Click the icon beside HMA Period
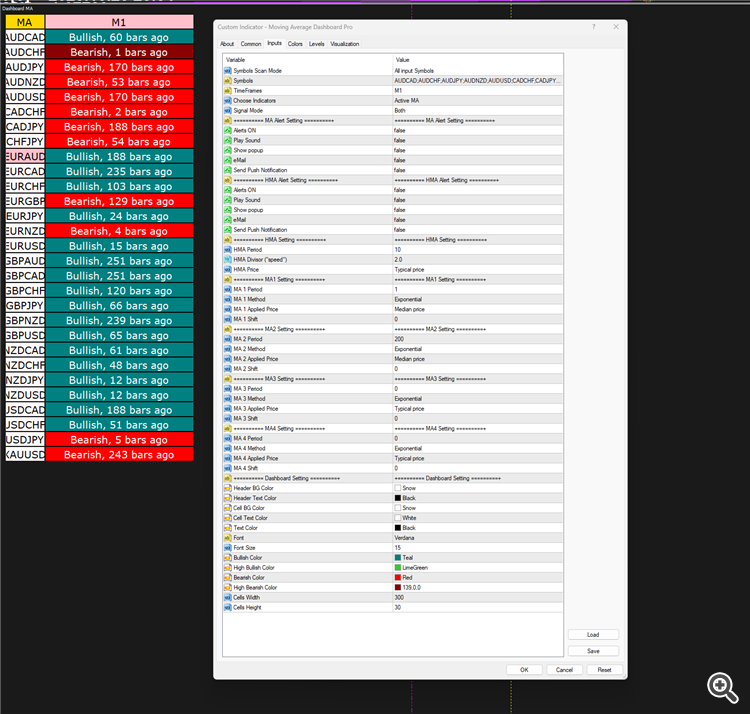750x714 pixels. [228, 250]
